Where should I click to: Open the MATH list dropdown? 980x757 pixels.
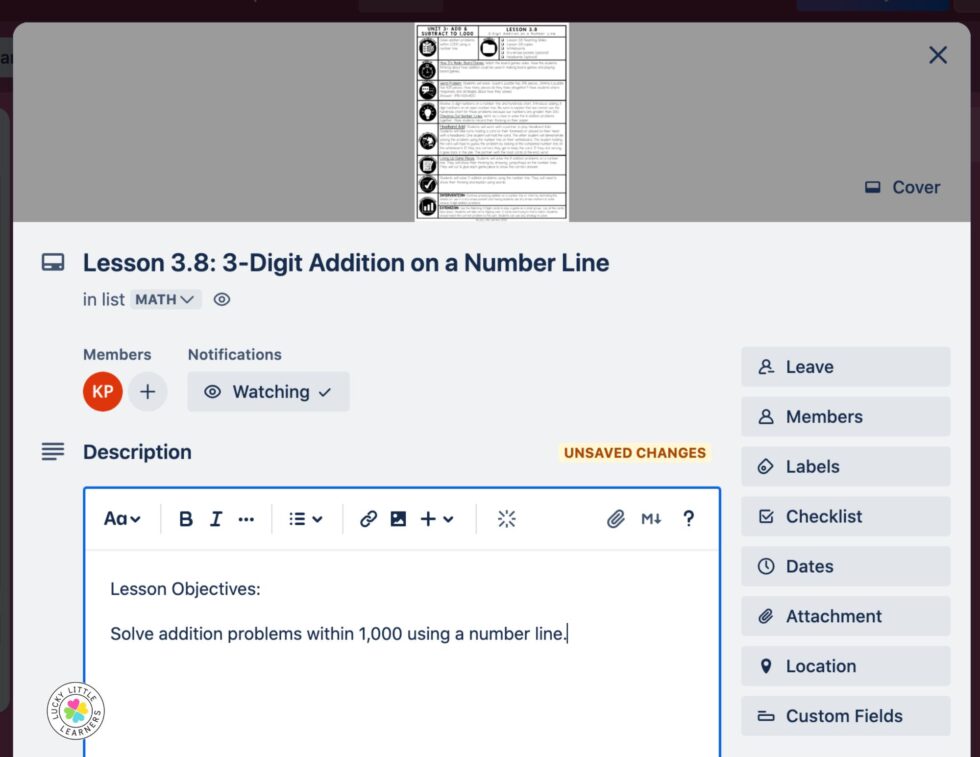pyautogui.click(x=166, y=299)
